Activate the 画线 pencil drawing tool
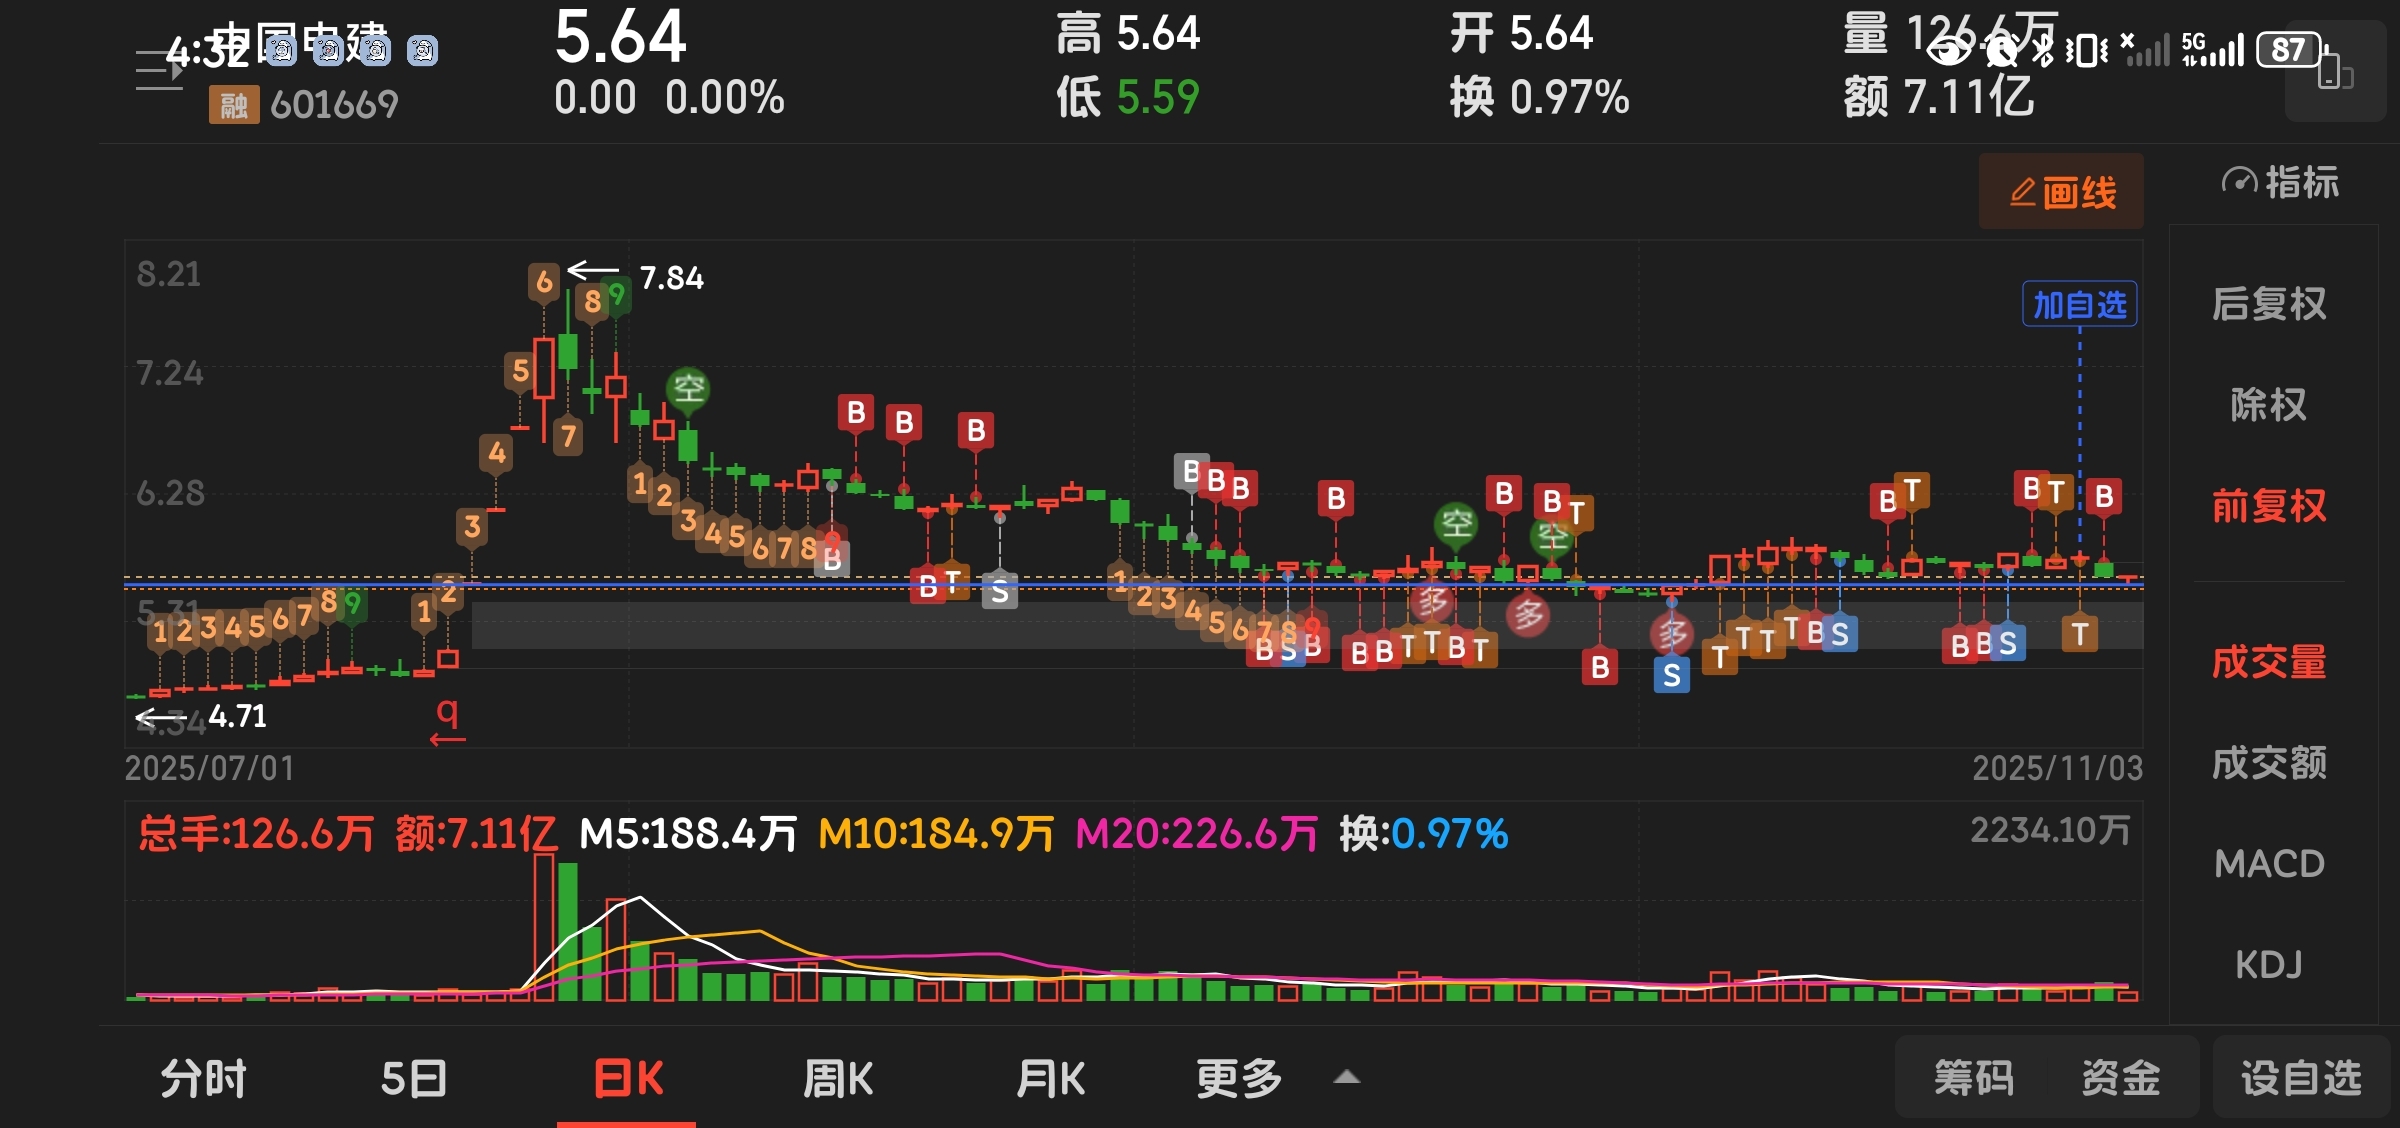This screenshot has width=2400, height=1128. coord(2061,191)
